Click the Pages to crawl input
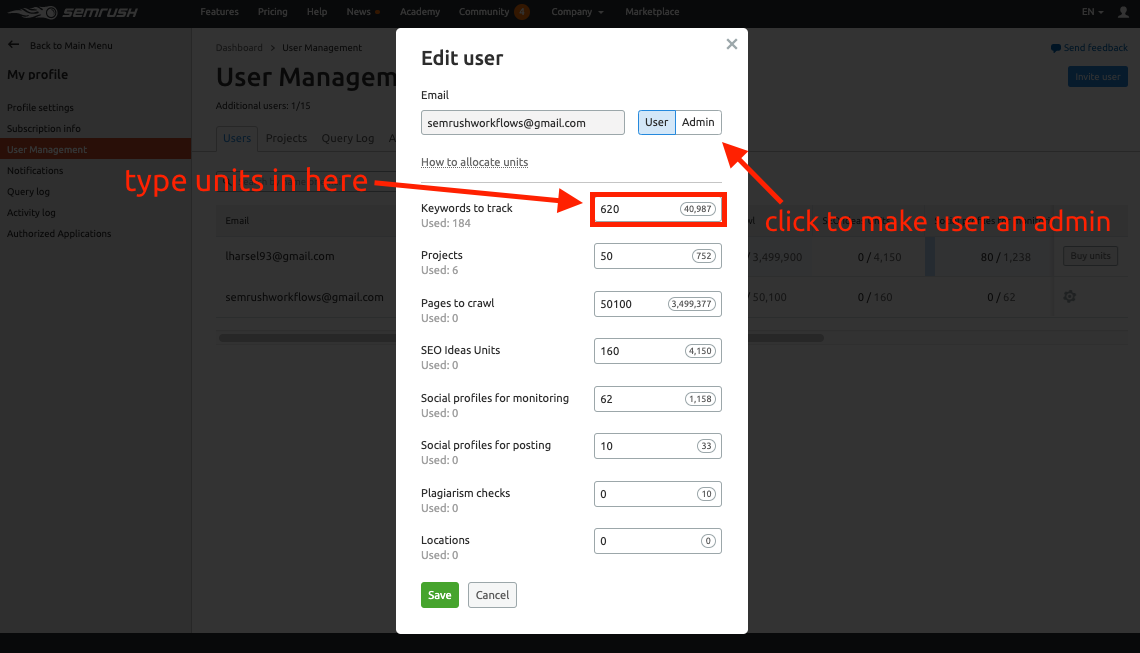This screenshot has width=1140, height=653. [658, 304]
